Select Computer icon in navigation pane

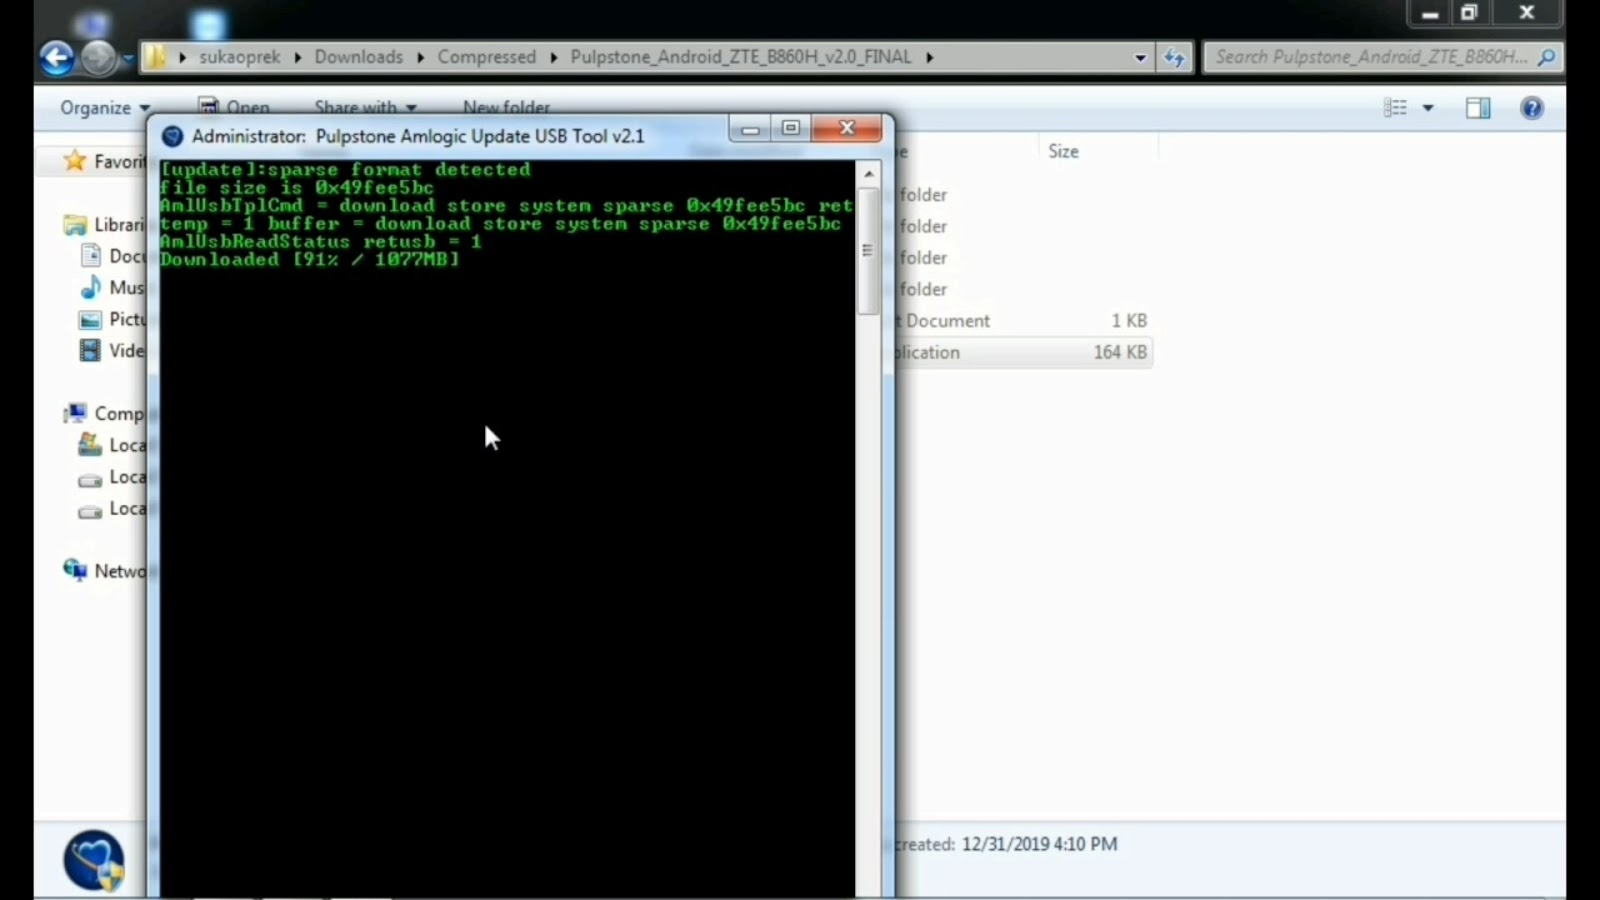[x=75, y=413]
